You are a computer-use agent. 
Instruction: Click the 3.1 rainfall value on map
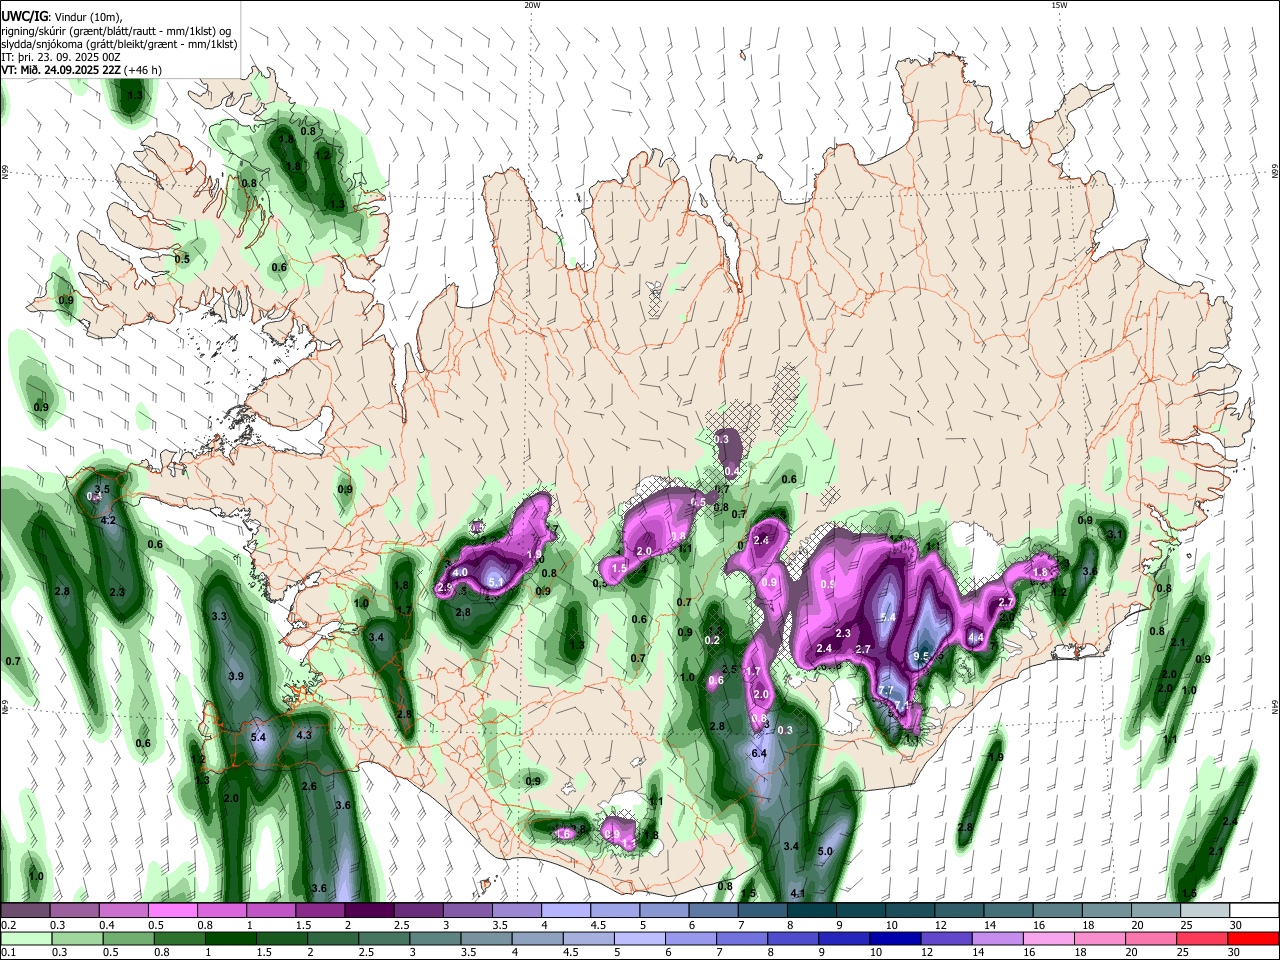click(1116, 535)
